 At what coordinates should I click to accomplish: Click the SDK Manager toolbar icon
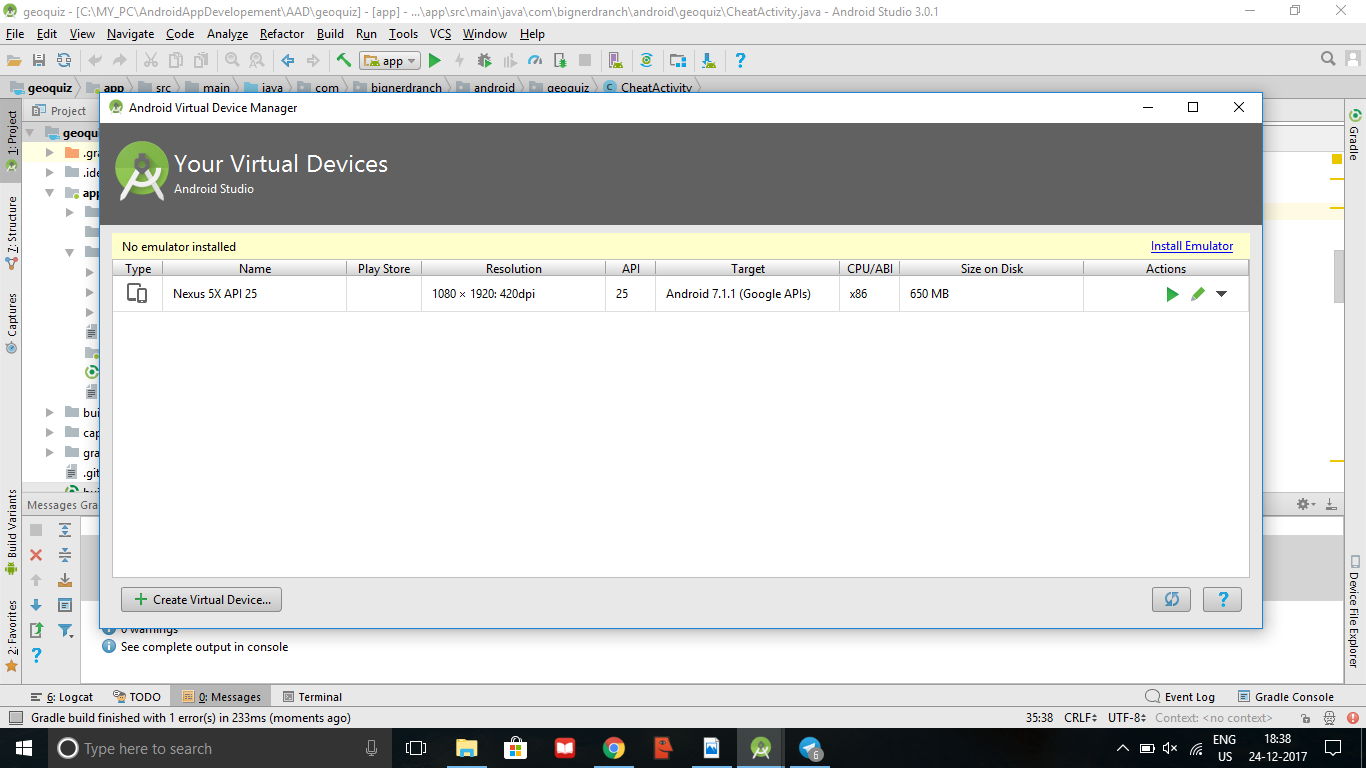click(709, 61)
